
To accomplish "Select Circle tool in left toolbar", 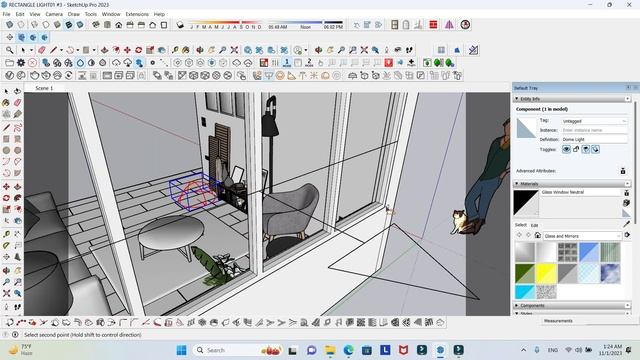I will pos(6,150).
